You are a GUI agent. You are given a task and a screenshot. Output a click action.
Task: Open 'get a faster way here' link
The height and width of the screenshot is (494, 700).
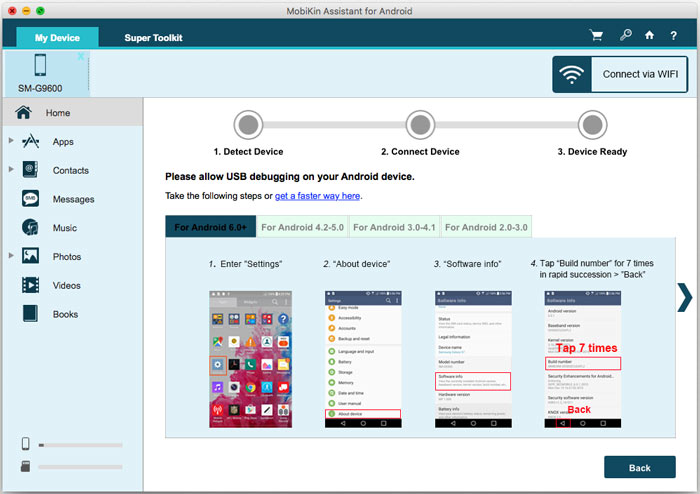pyautogui.click(x=317, y=196)
